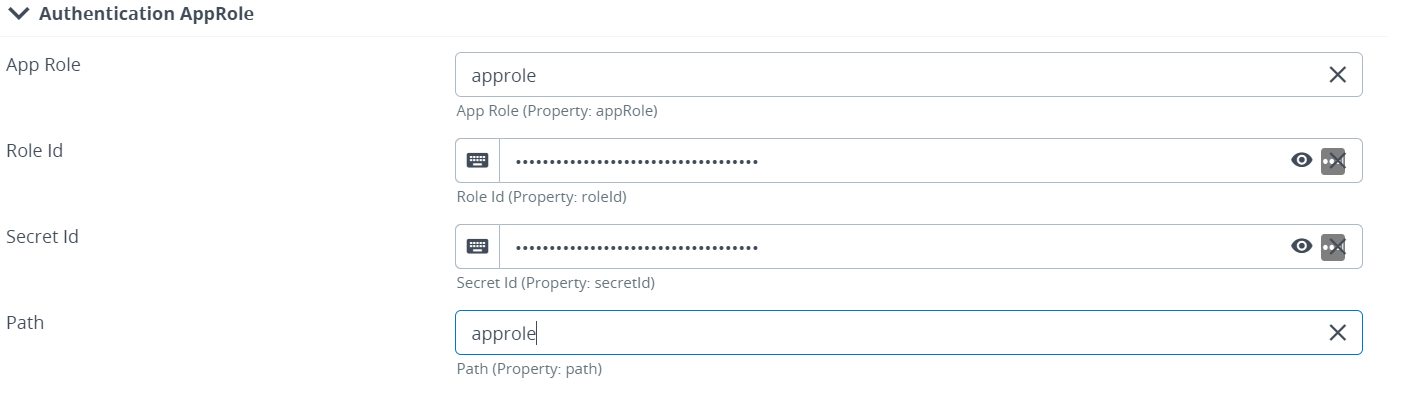1401x395 pixels.
Task: Place the cursor in the Path input
Action: pyautogui.click(x=890, y=333)
